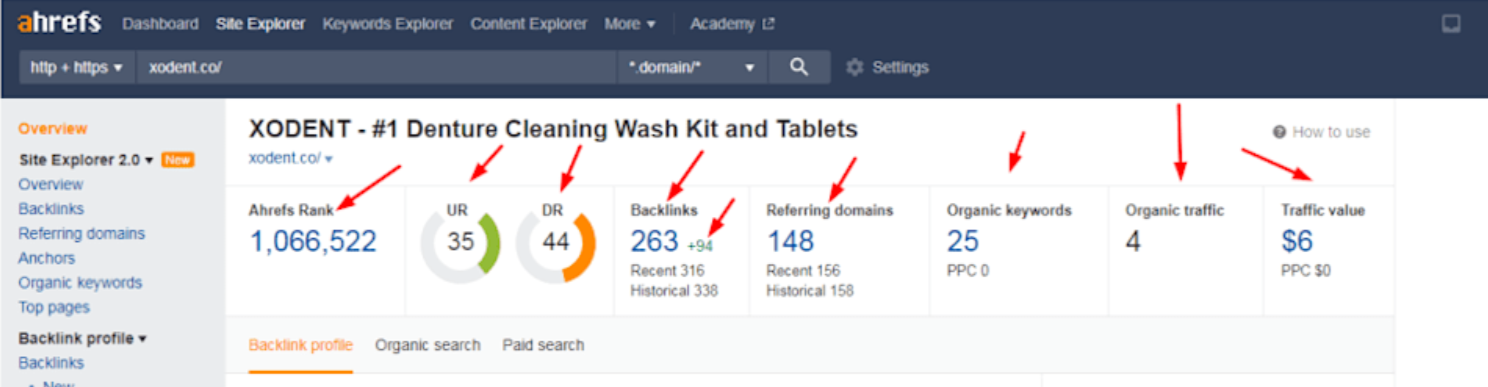
Task: Click the magnifying glass search button
Action: point(798,67)
